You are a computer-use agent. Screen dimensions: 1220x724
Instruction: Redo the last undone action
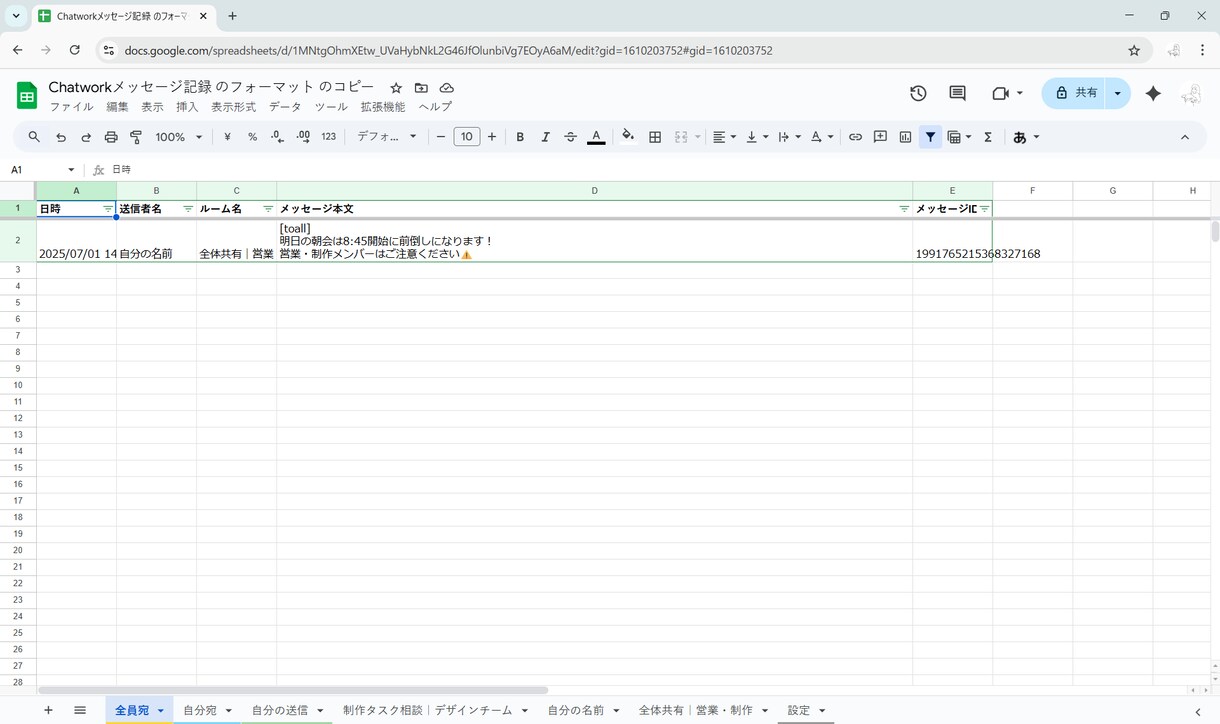[86, 137]
